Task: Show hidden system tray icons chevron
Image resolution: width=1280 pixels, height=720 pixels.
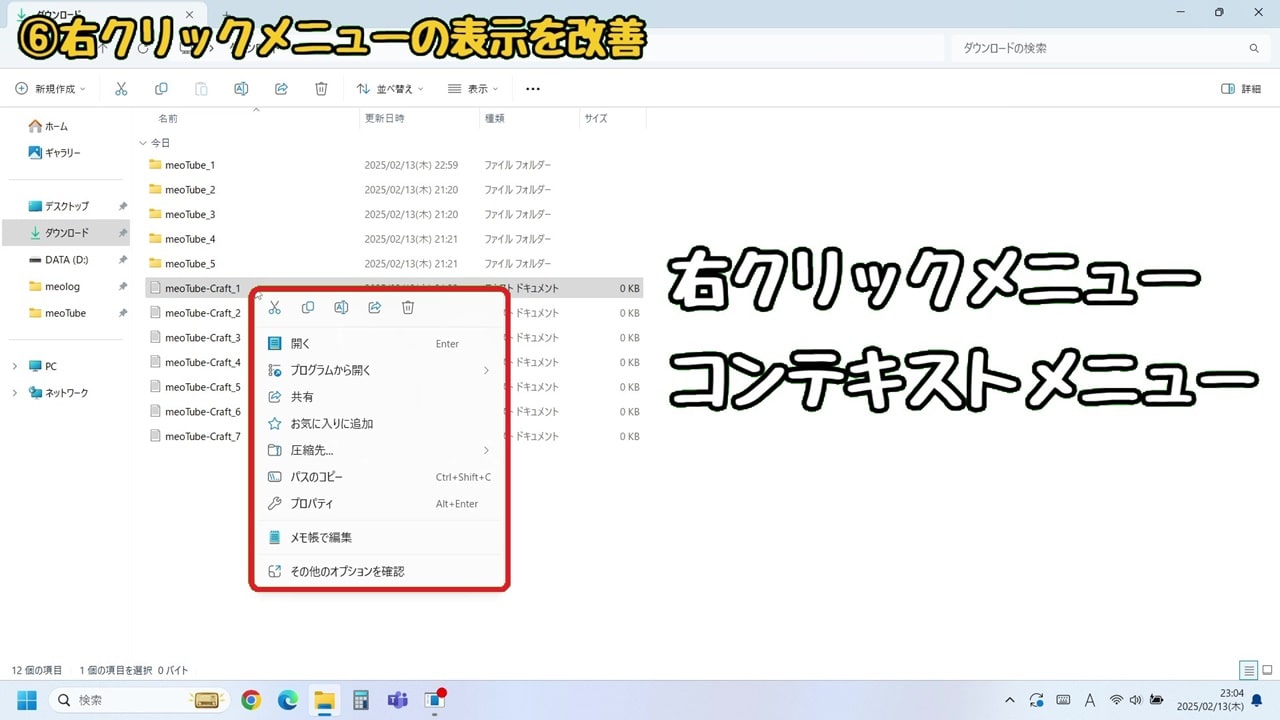Action: pos(1009,700)
